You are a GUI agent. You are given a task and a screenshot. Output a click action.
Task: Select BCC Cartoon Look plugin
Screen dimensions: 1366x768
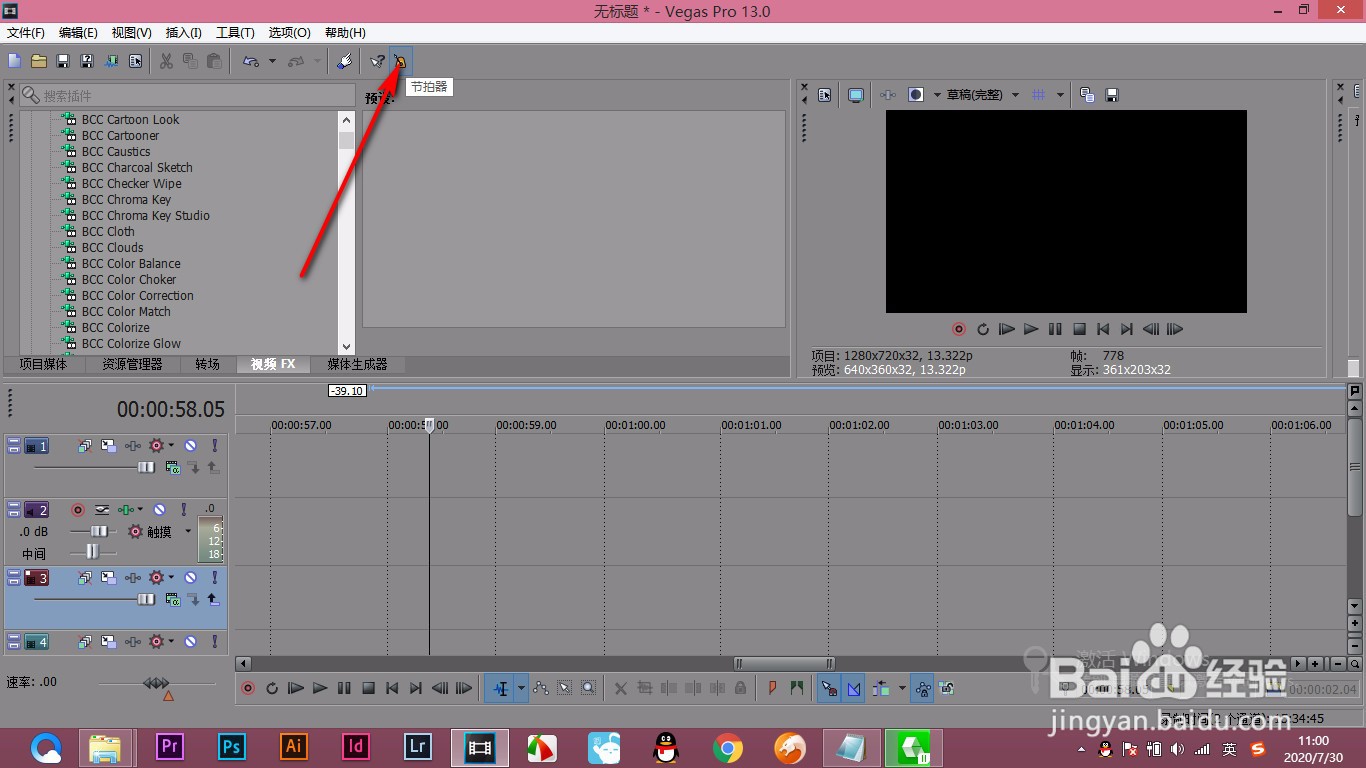130,119
